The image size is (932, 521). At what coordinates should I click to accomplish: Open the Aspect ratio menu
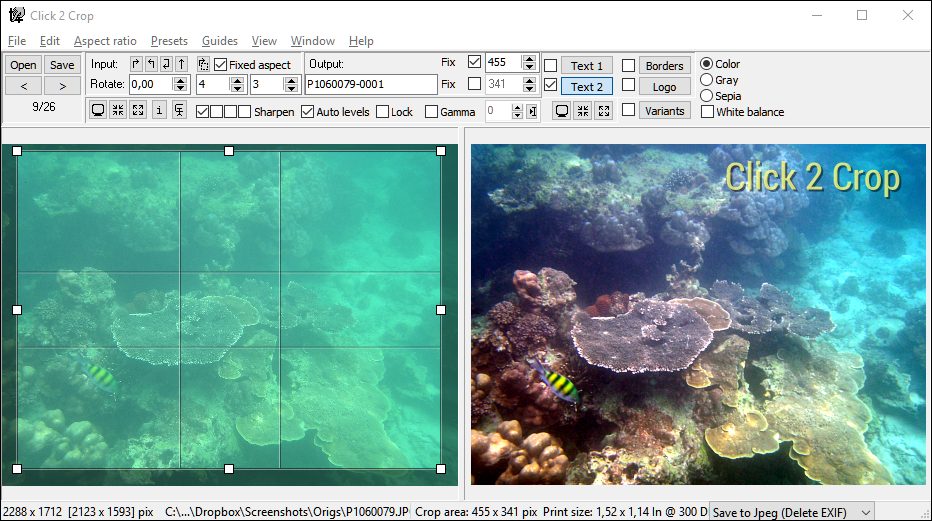tap(105, 41)
